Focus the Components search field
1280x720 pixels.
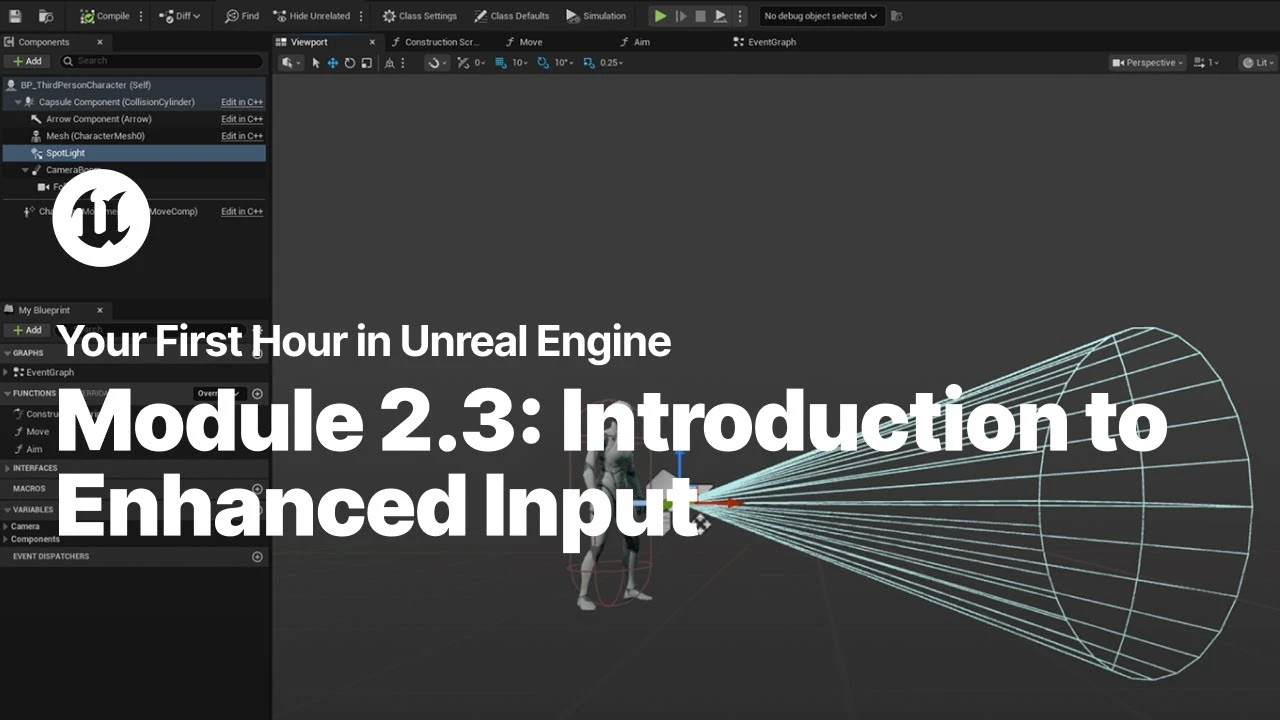160,61
